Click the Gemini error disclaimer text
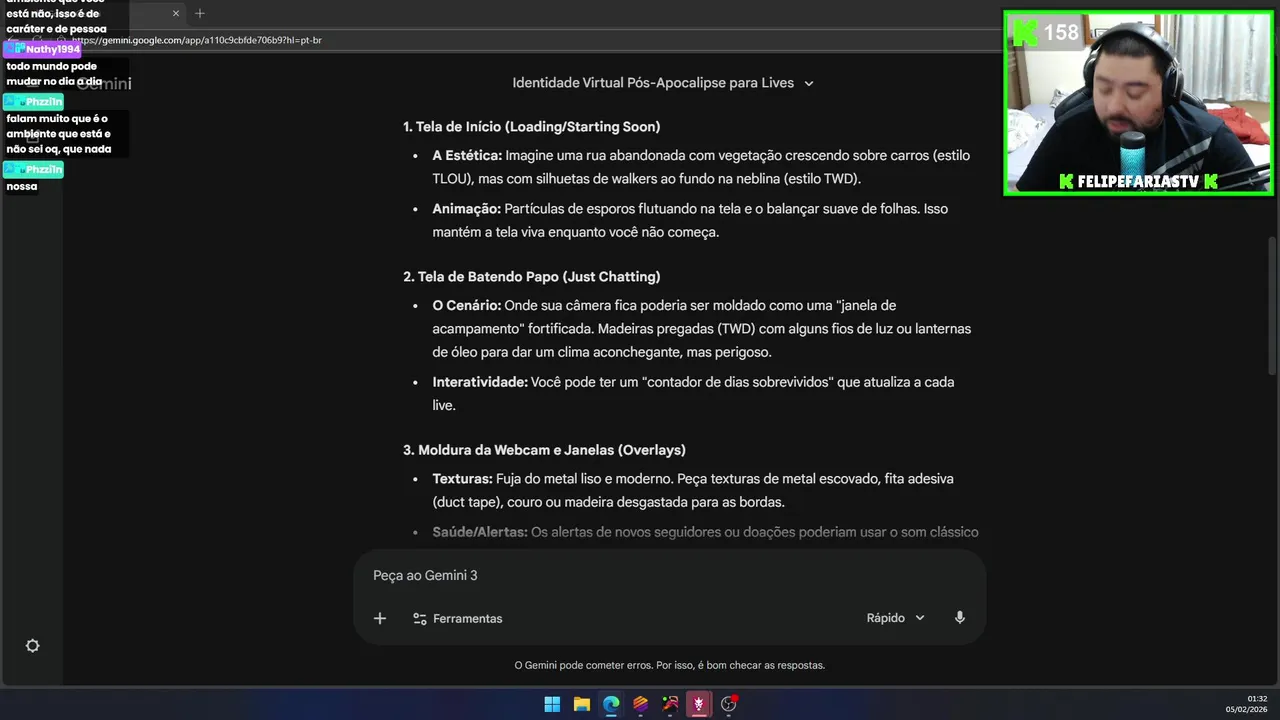The image size is (1280, 720). (x=669, y=665)
